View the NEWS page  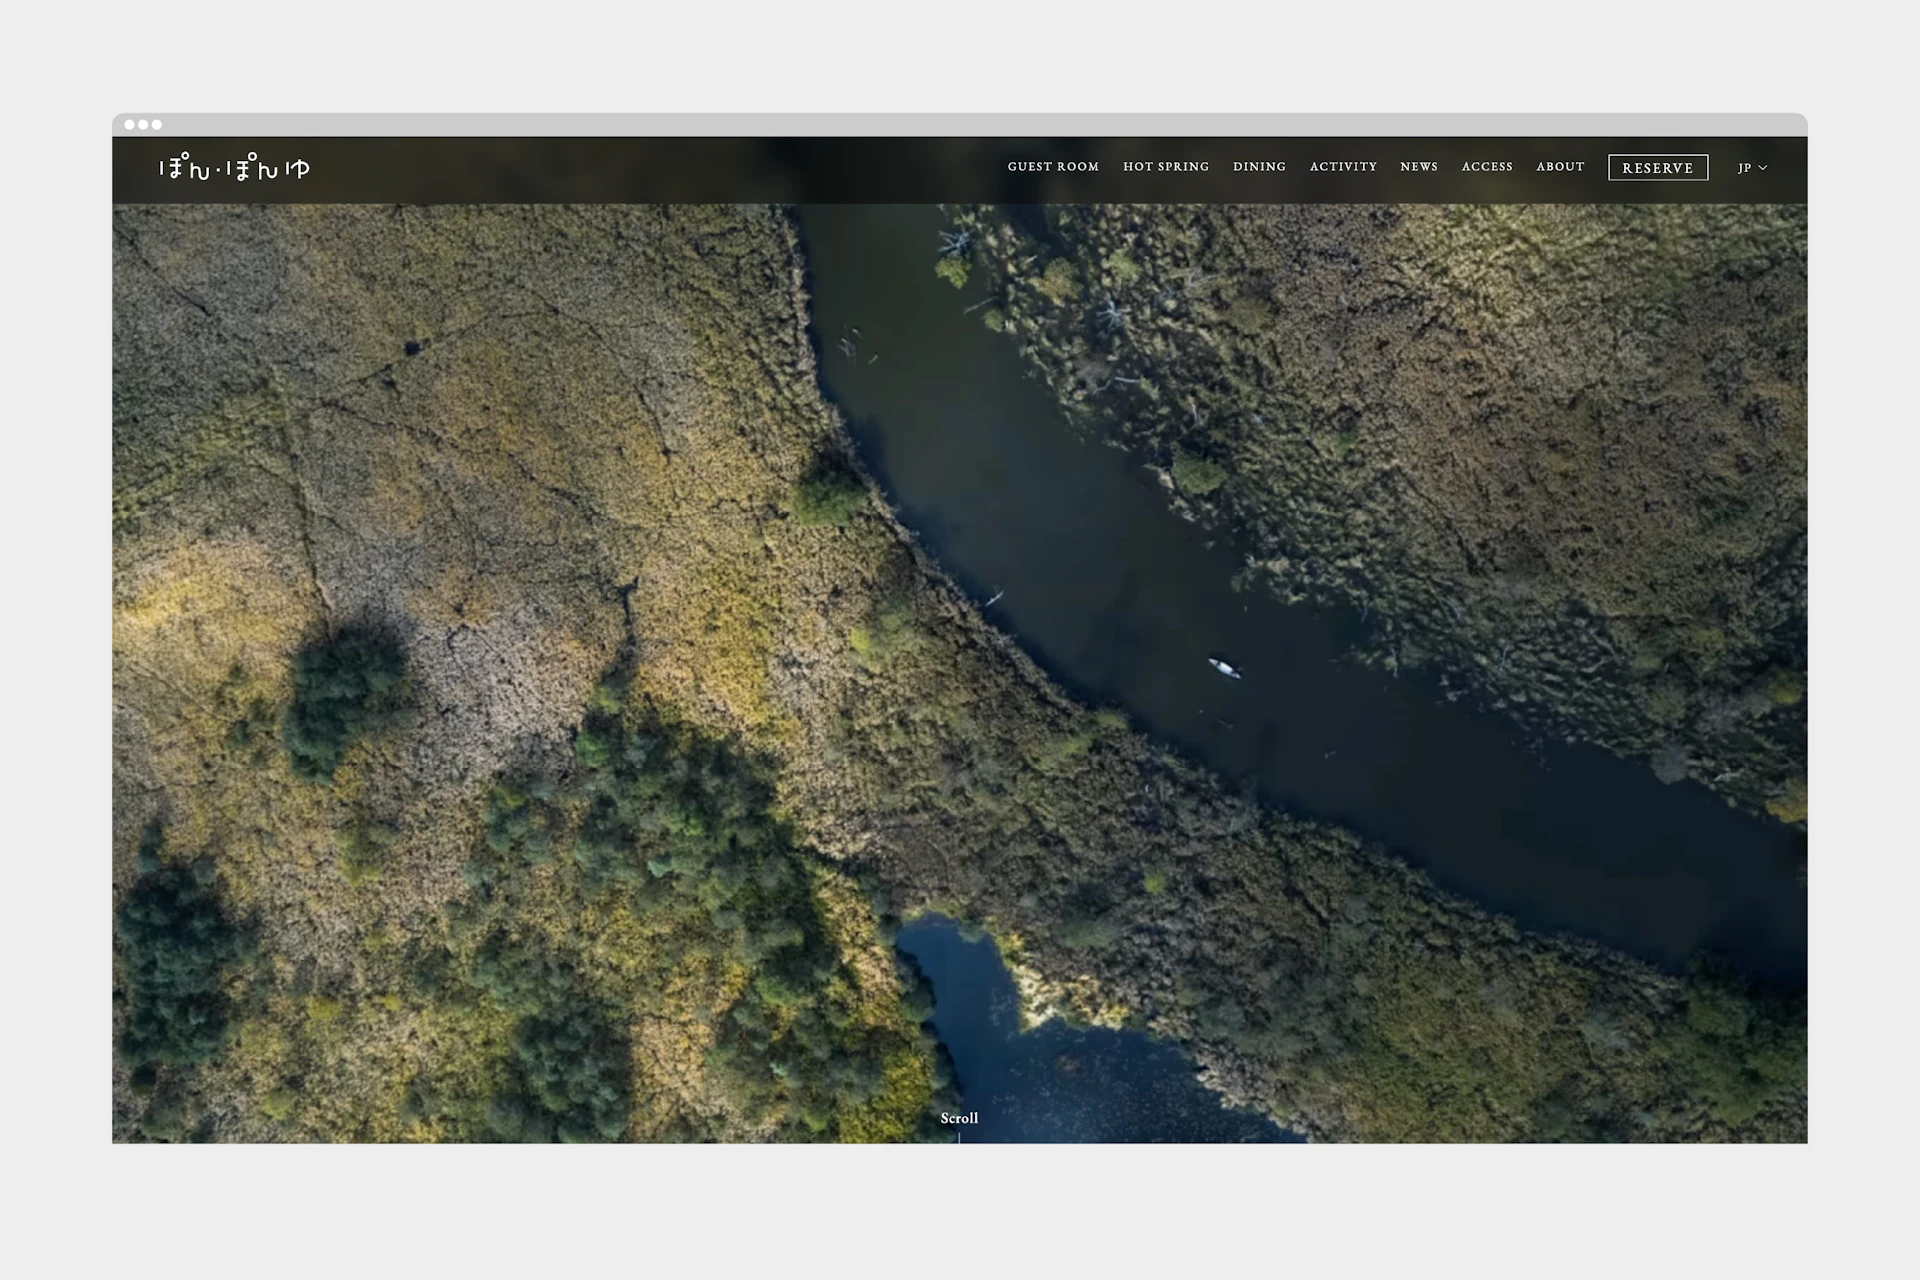tap(1419, 167)
